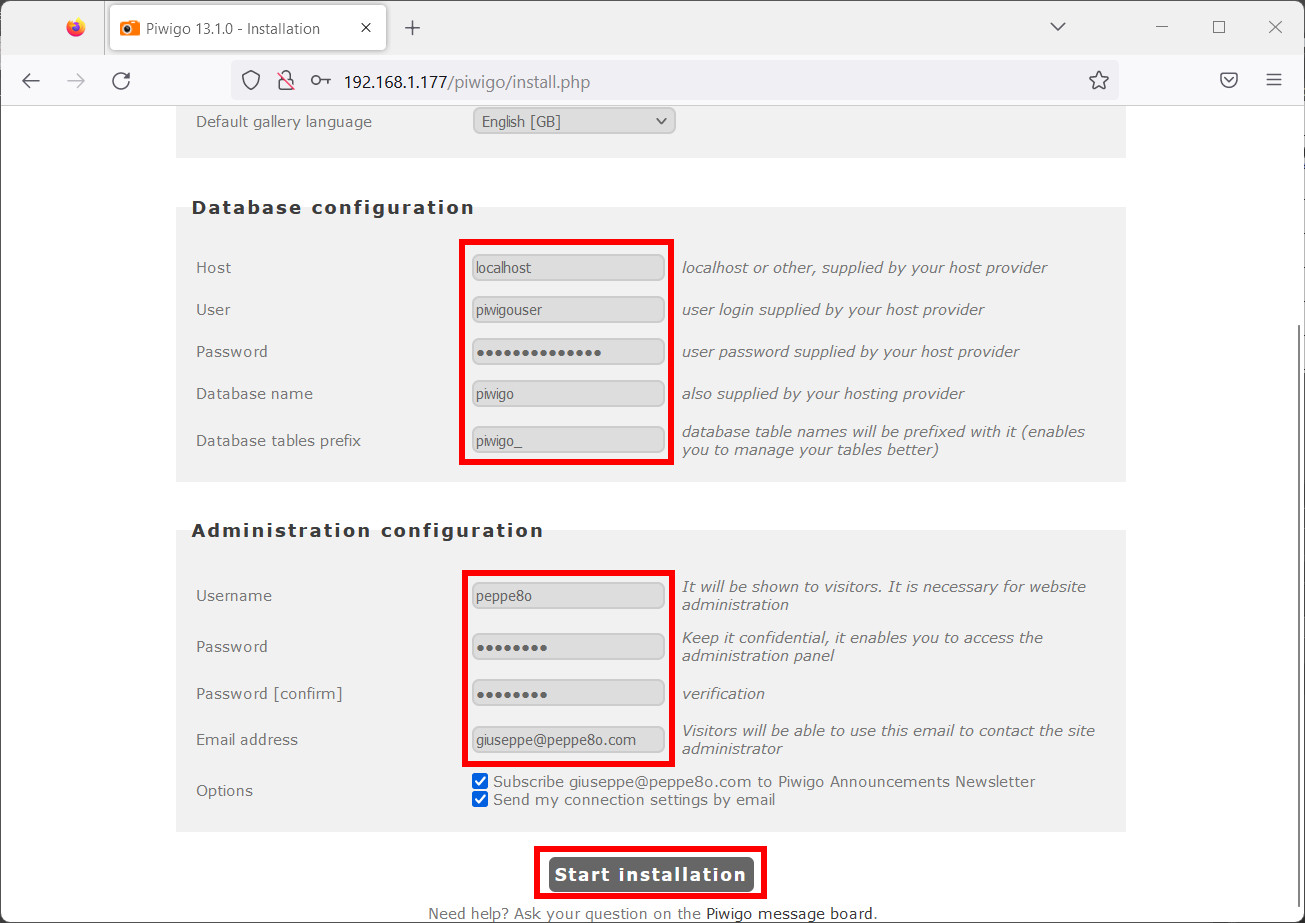Uncheck Subscribe to Piwigo Announcements Newsletter
This screenshot has height=923, width=1305.
[480, 781]
